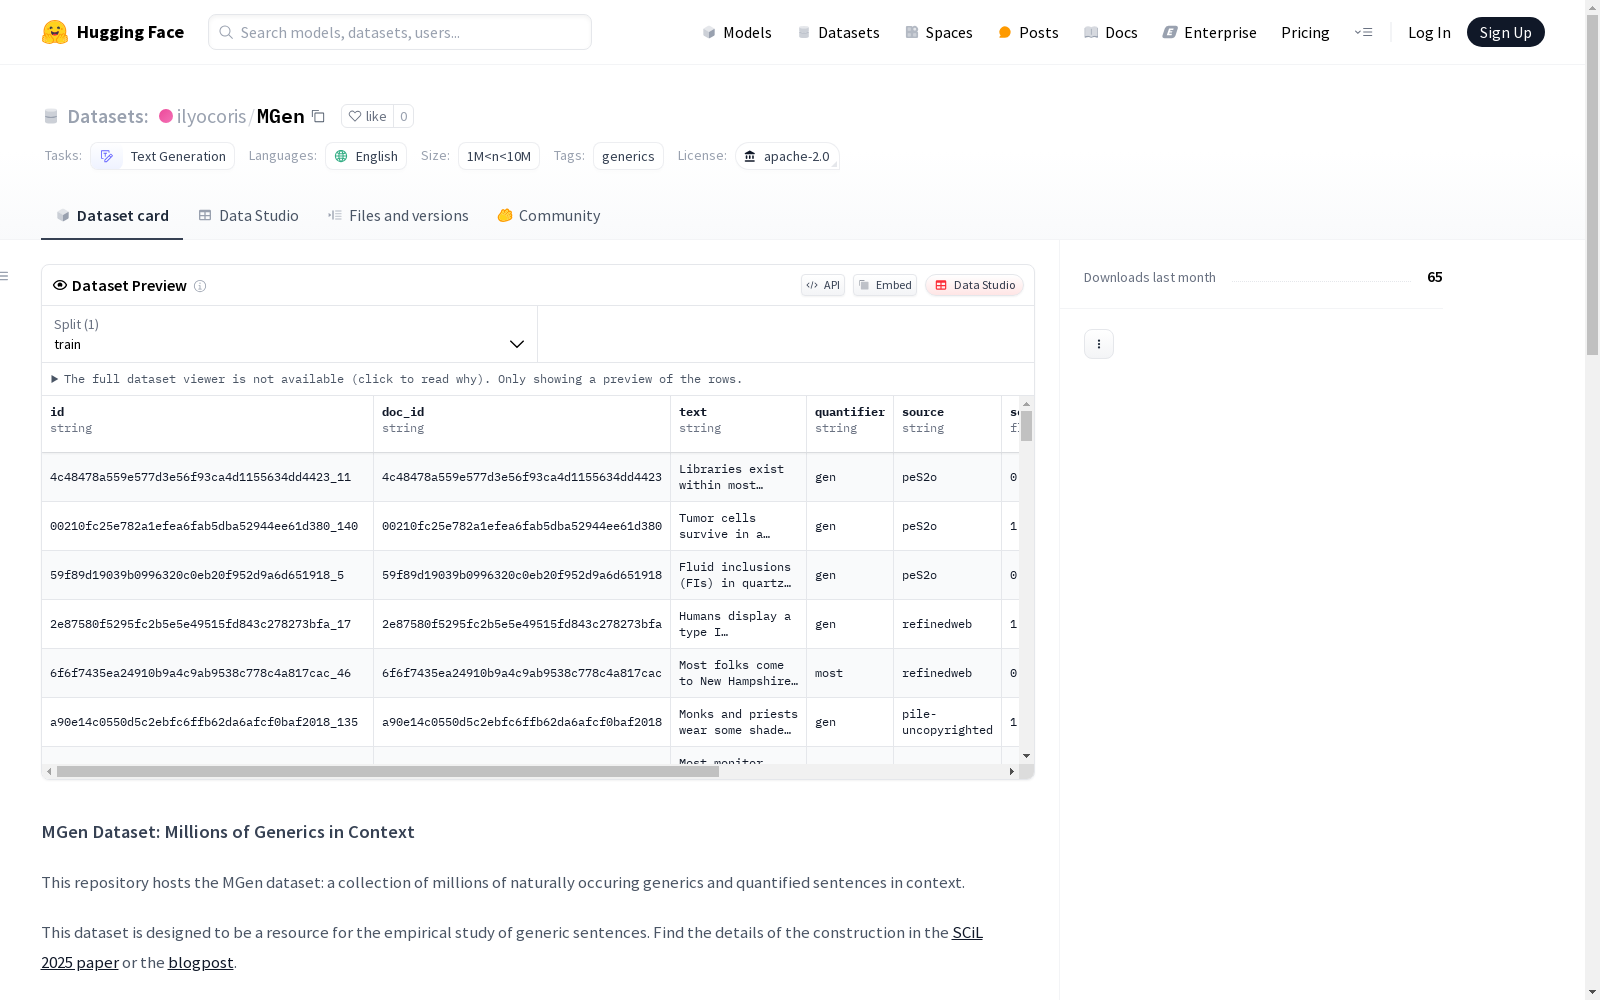The image size is (1600, 1000).
Task: Click the right arrow of horizontal table scrollbar
Action: click(x=1012, y=772)
